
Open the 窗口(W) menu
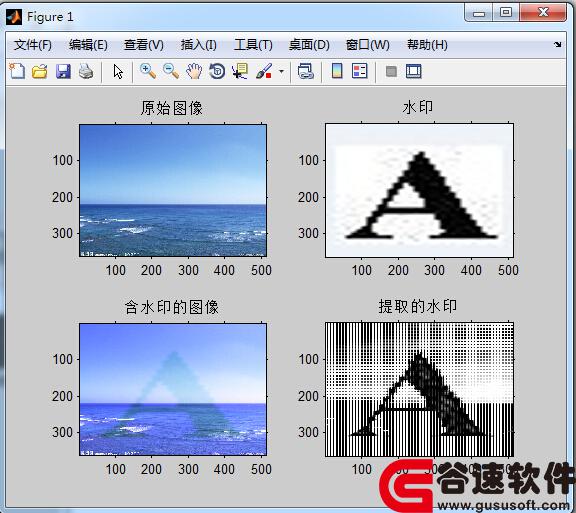[368, 45]
